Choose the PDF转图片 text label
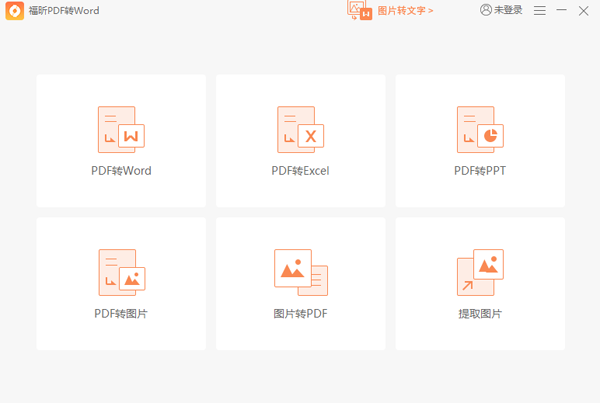This screenshot has height=403, width=600. pos(121,314)
